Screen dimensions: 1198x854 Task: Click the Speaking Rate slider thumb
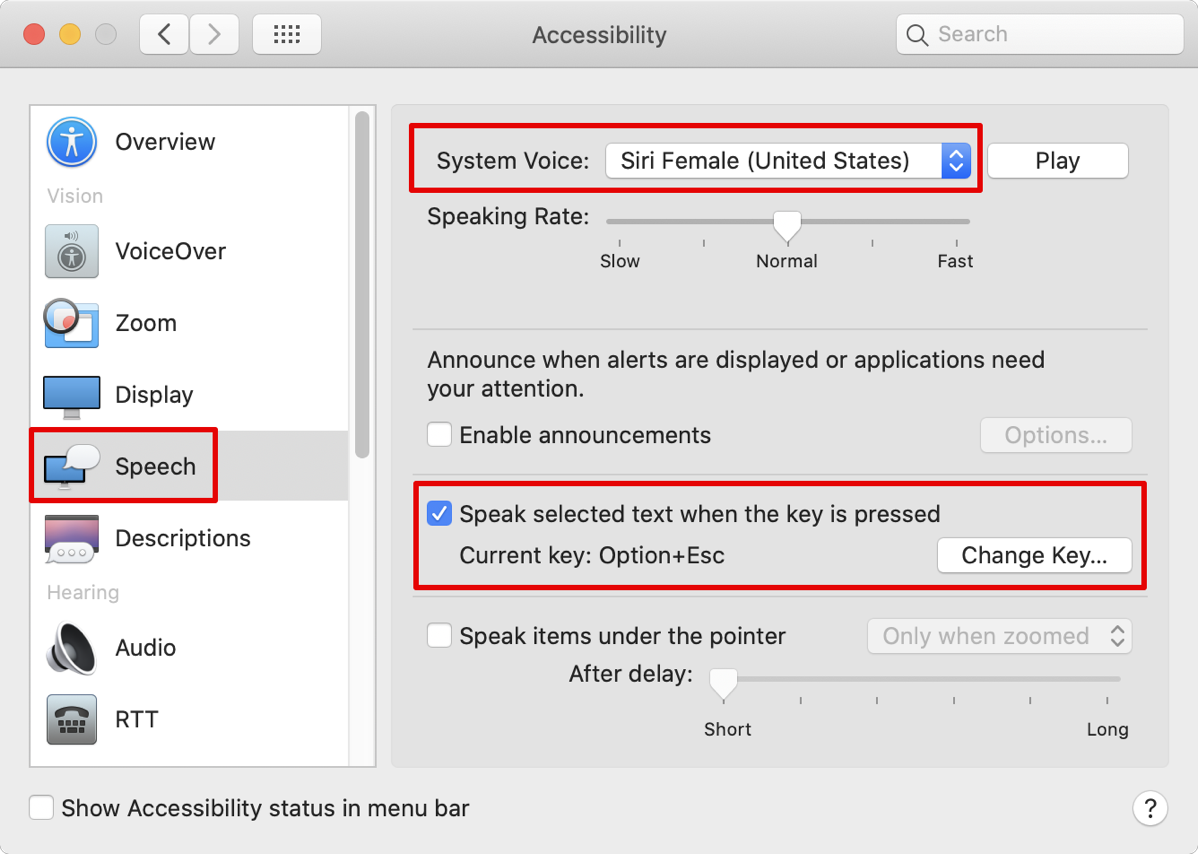[788, 225]
